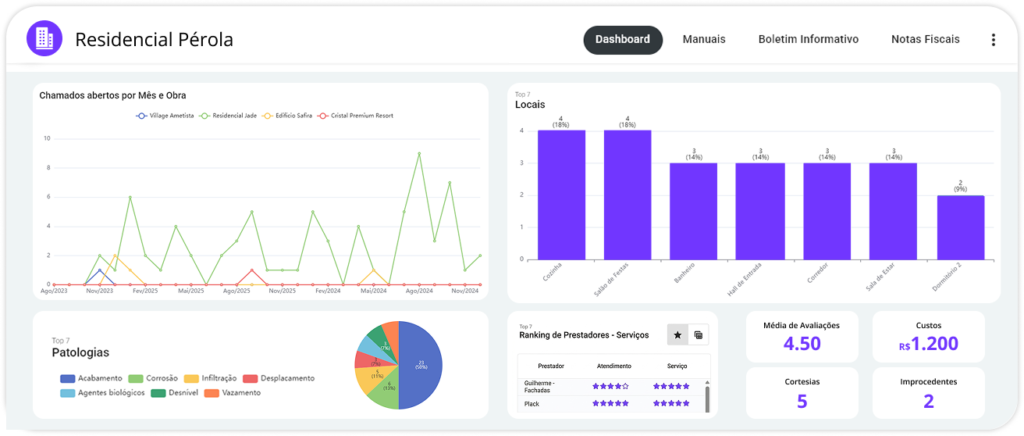Switch to the Manuais tab

(x=704, y=40)
